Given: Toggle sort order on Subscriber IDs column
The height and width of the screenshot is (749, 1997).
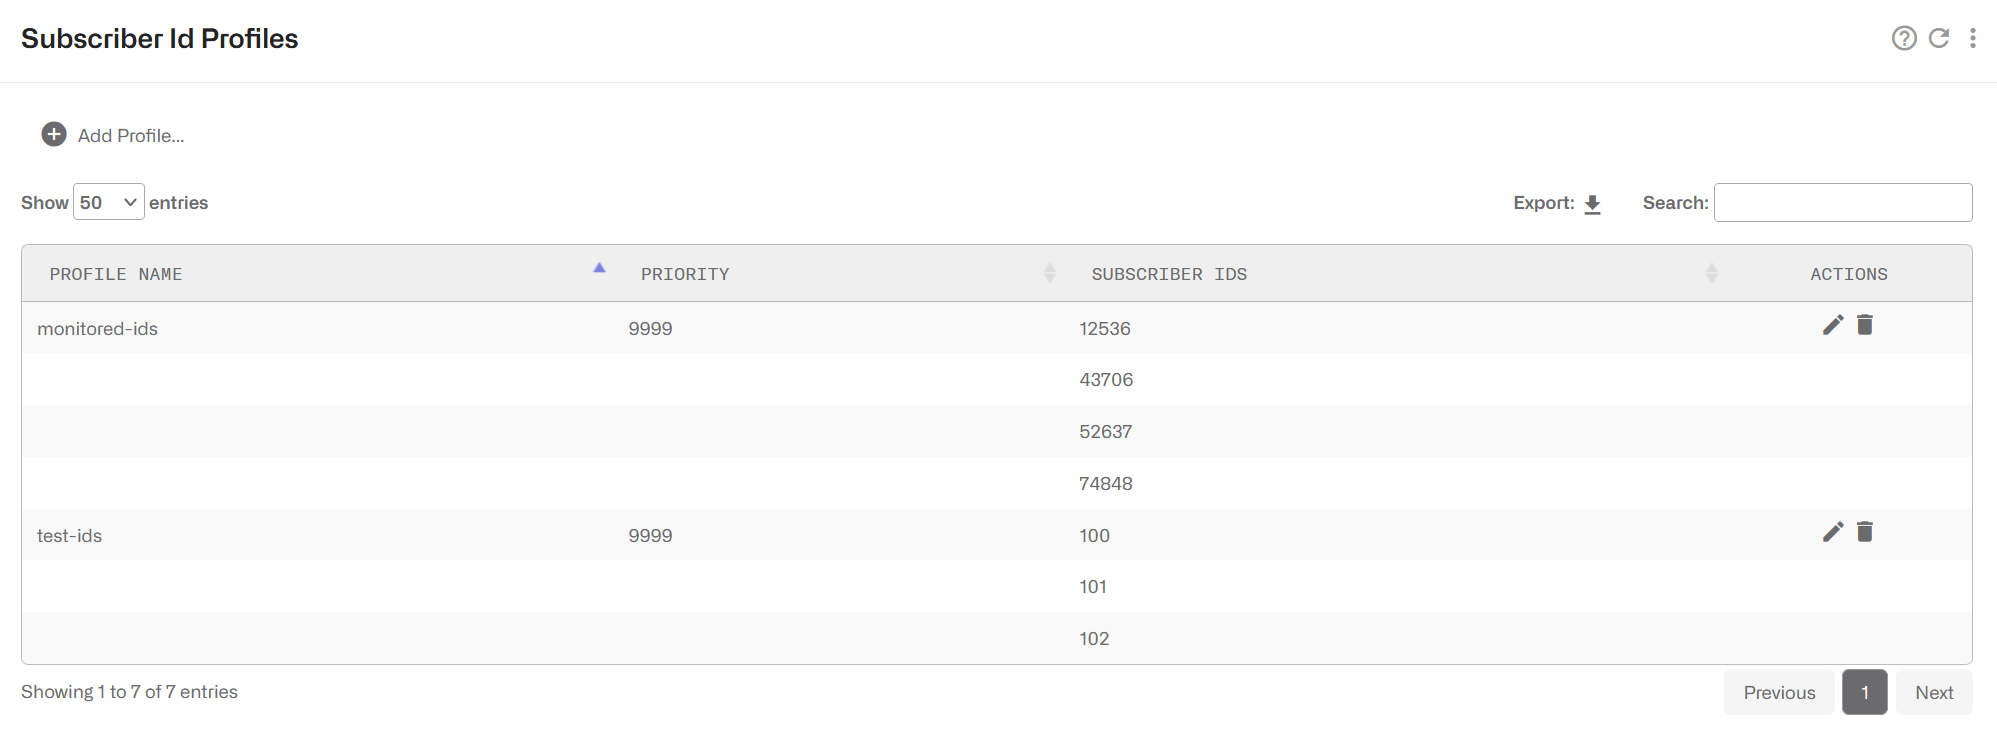Looking at the screenshot, I should pyautogui.click(x=1712, y=272).
